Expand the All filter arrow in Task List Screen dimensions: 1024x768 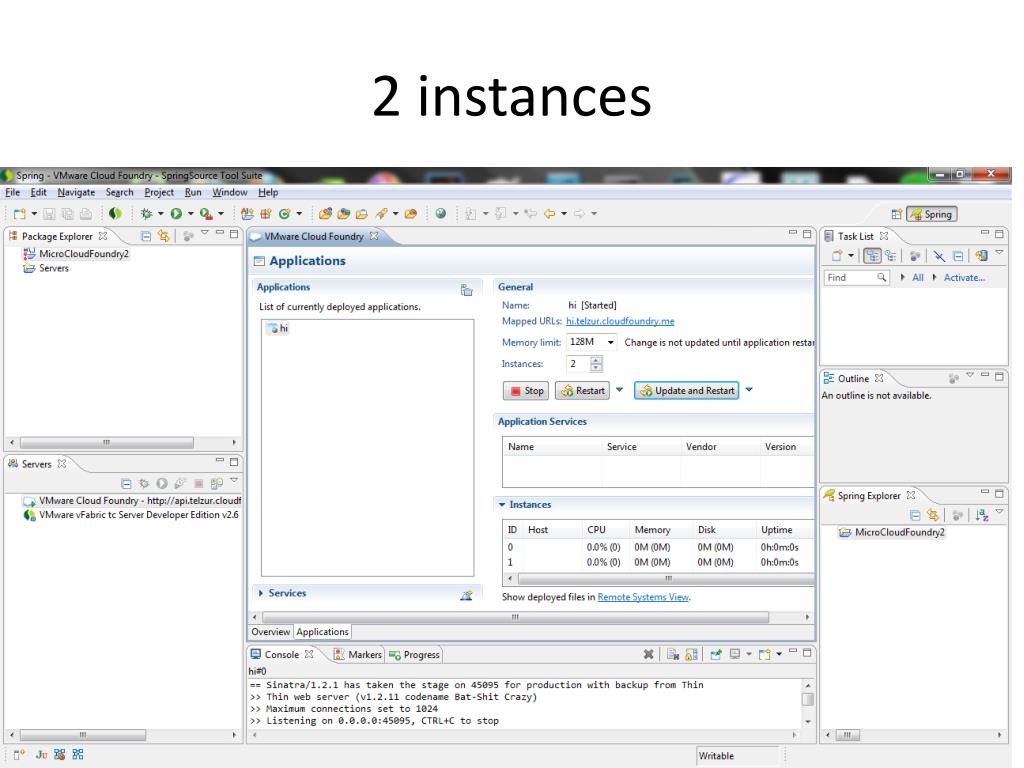coord(903,278)
